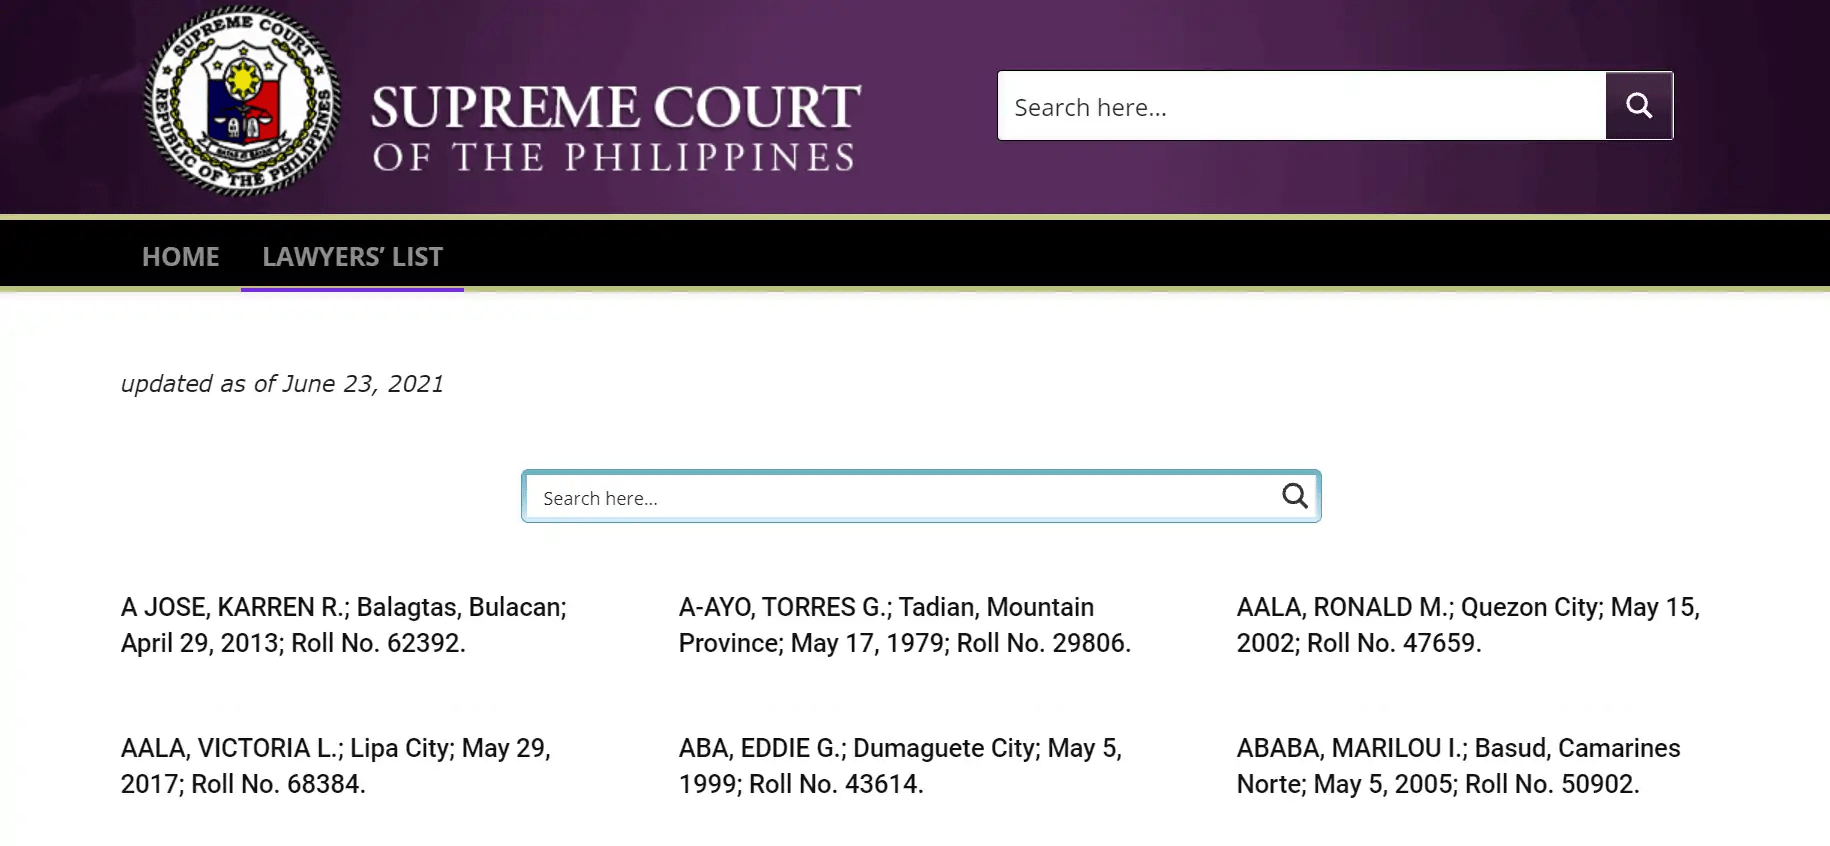Click the 'updated as of June 23, 2021' text
Screen dimensions: 1830x846
point(282,384)
